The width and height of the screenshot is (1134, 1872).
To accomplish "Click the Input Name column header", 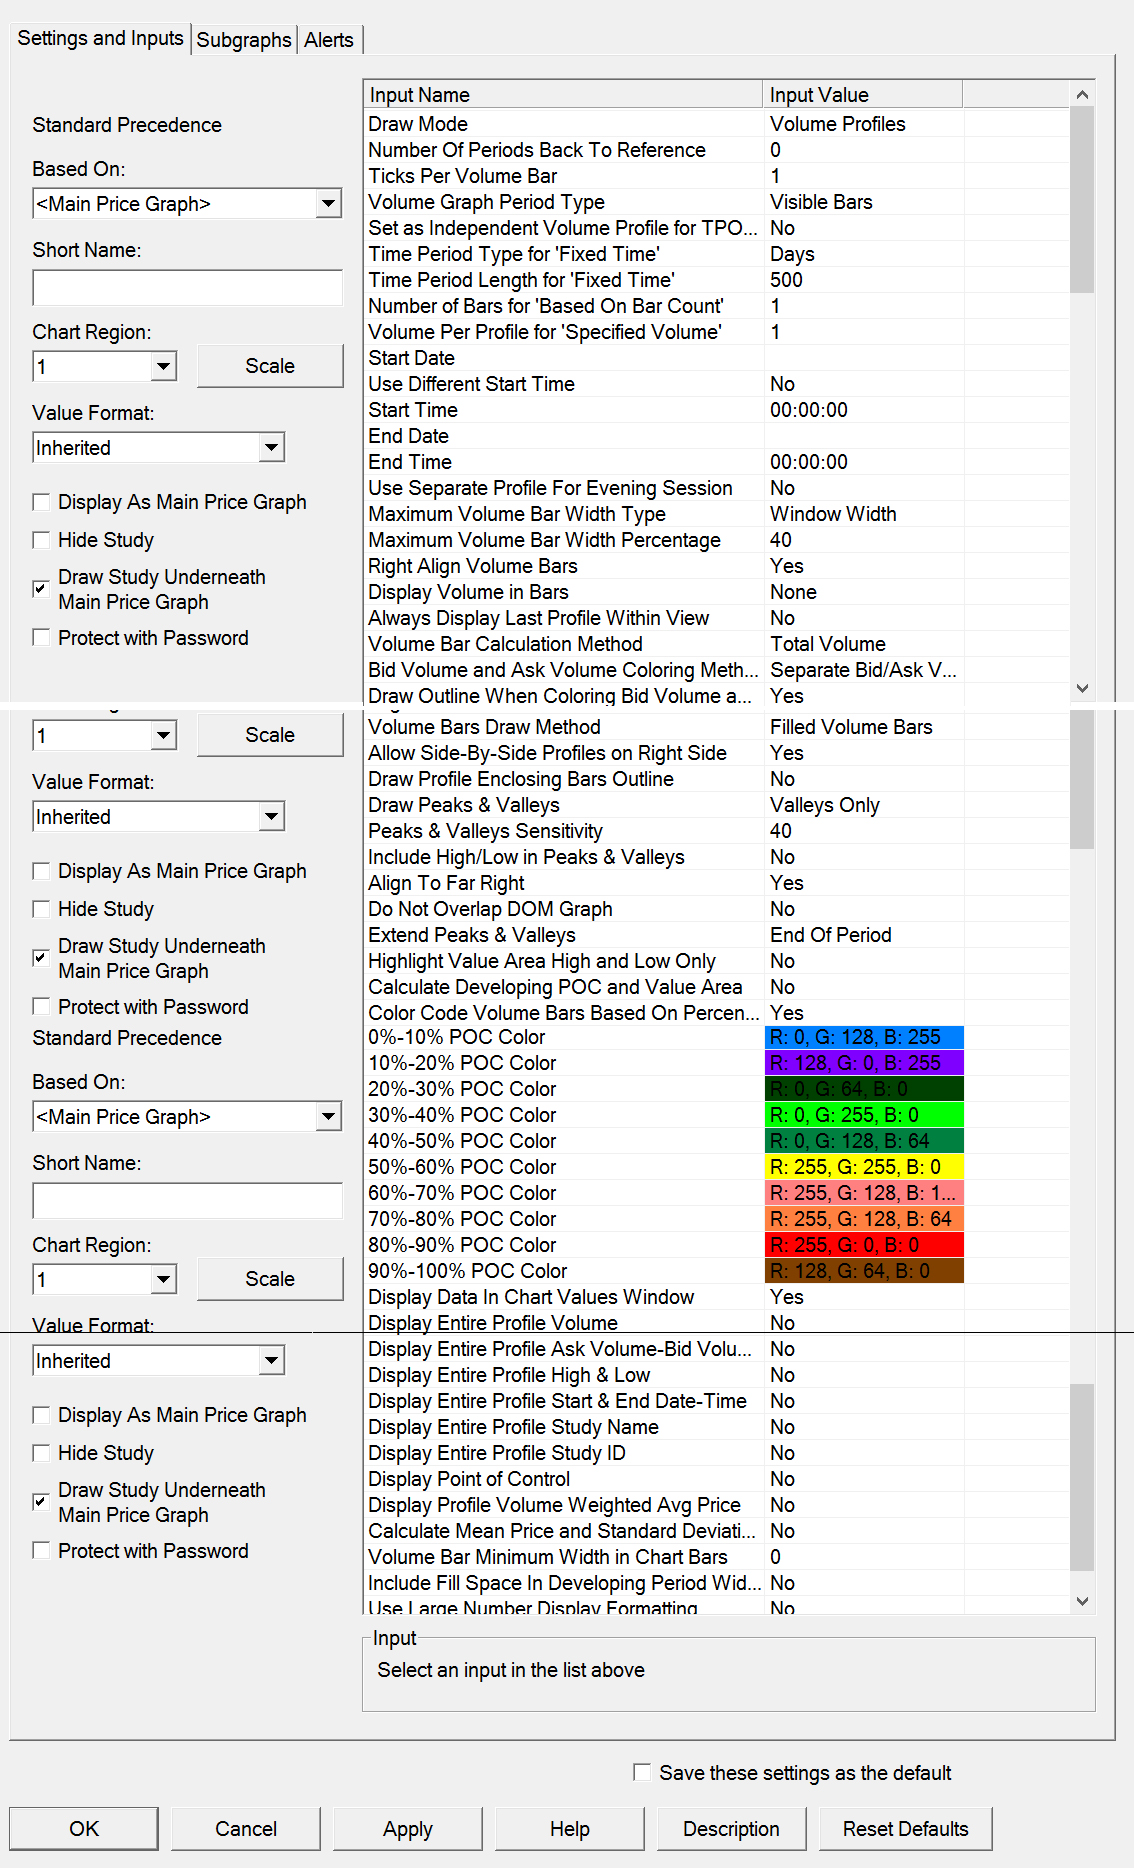I will (x=563, y=95).
